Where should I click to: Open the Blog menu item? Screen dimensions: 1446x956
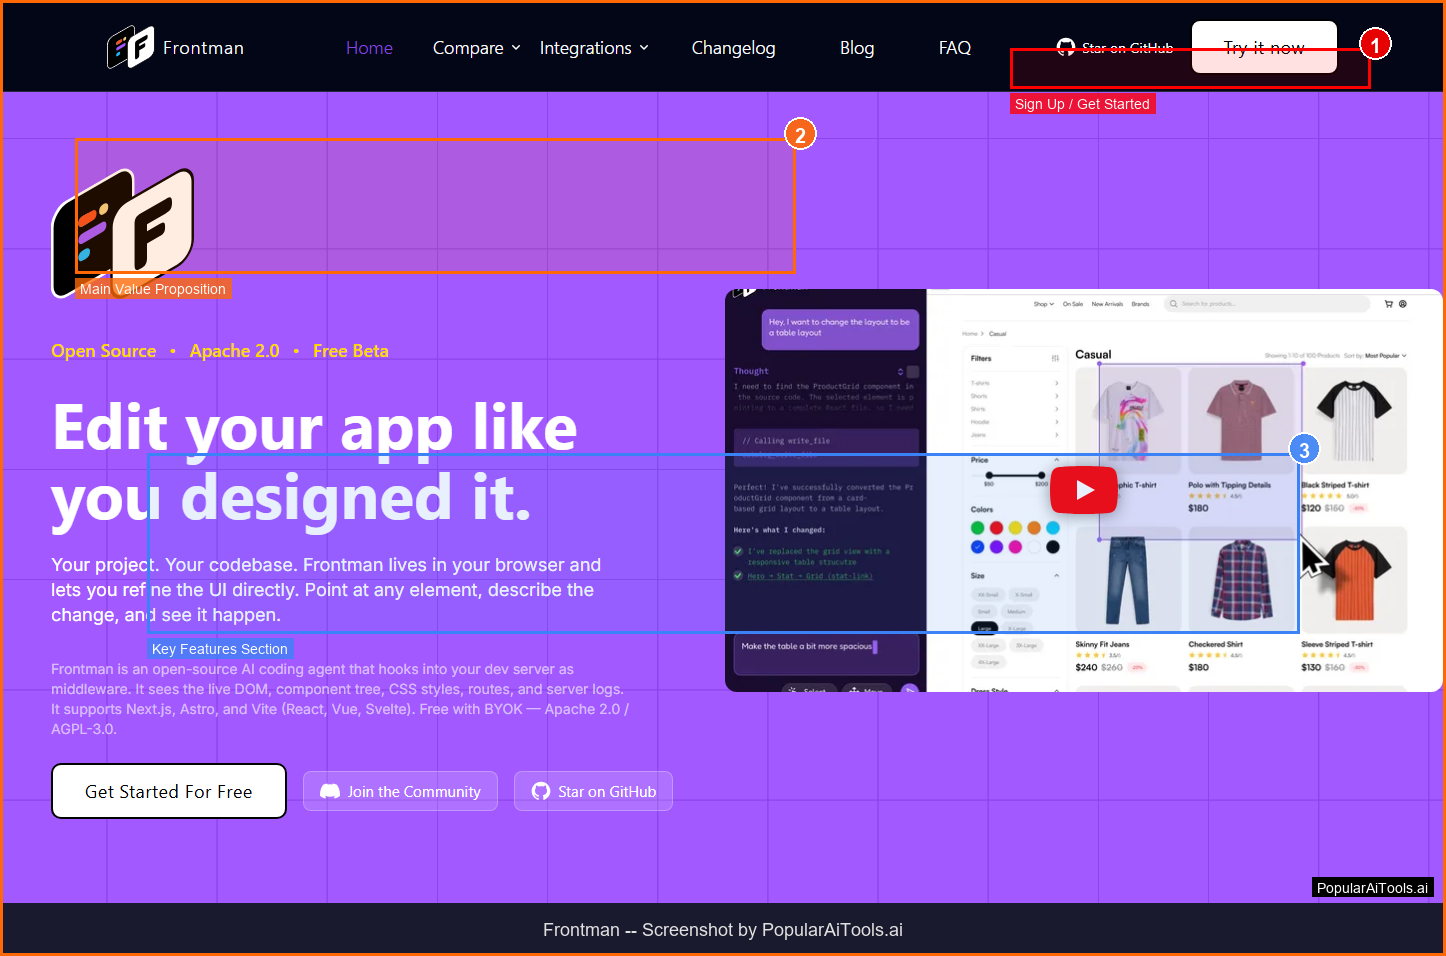856,48
